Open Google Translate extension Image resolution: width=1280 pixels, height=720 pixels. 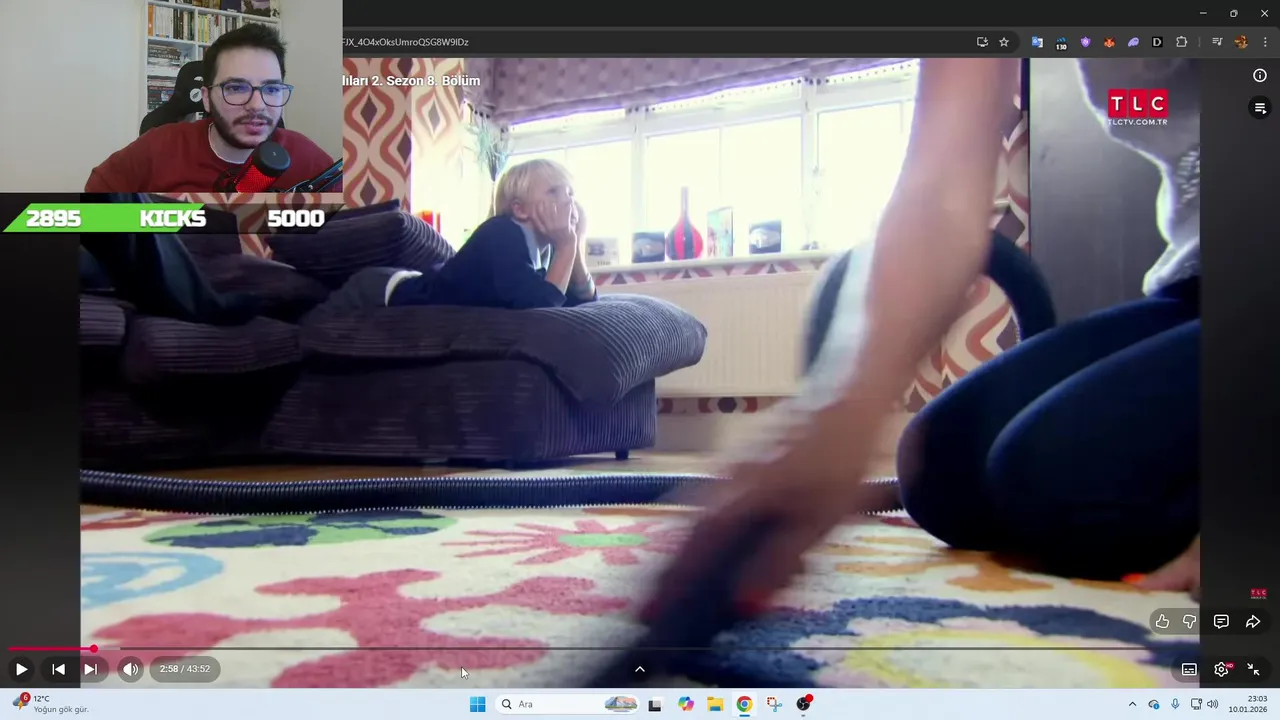click(x=1037, y=42)
